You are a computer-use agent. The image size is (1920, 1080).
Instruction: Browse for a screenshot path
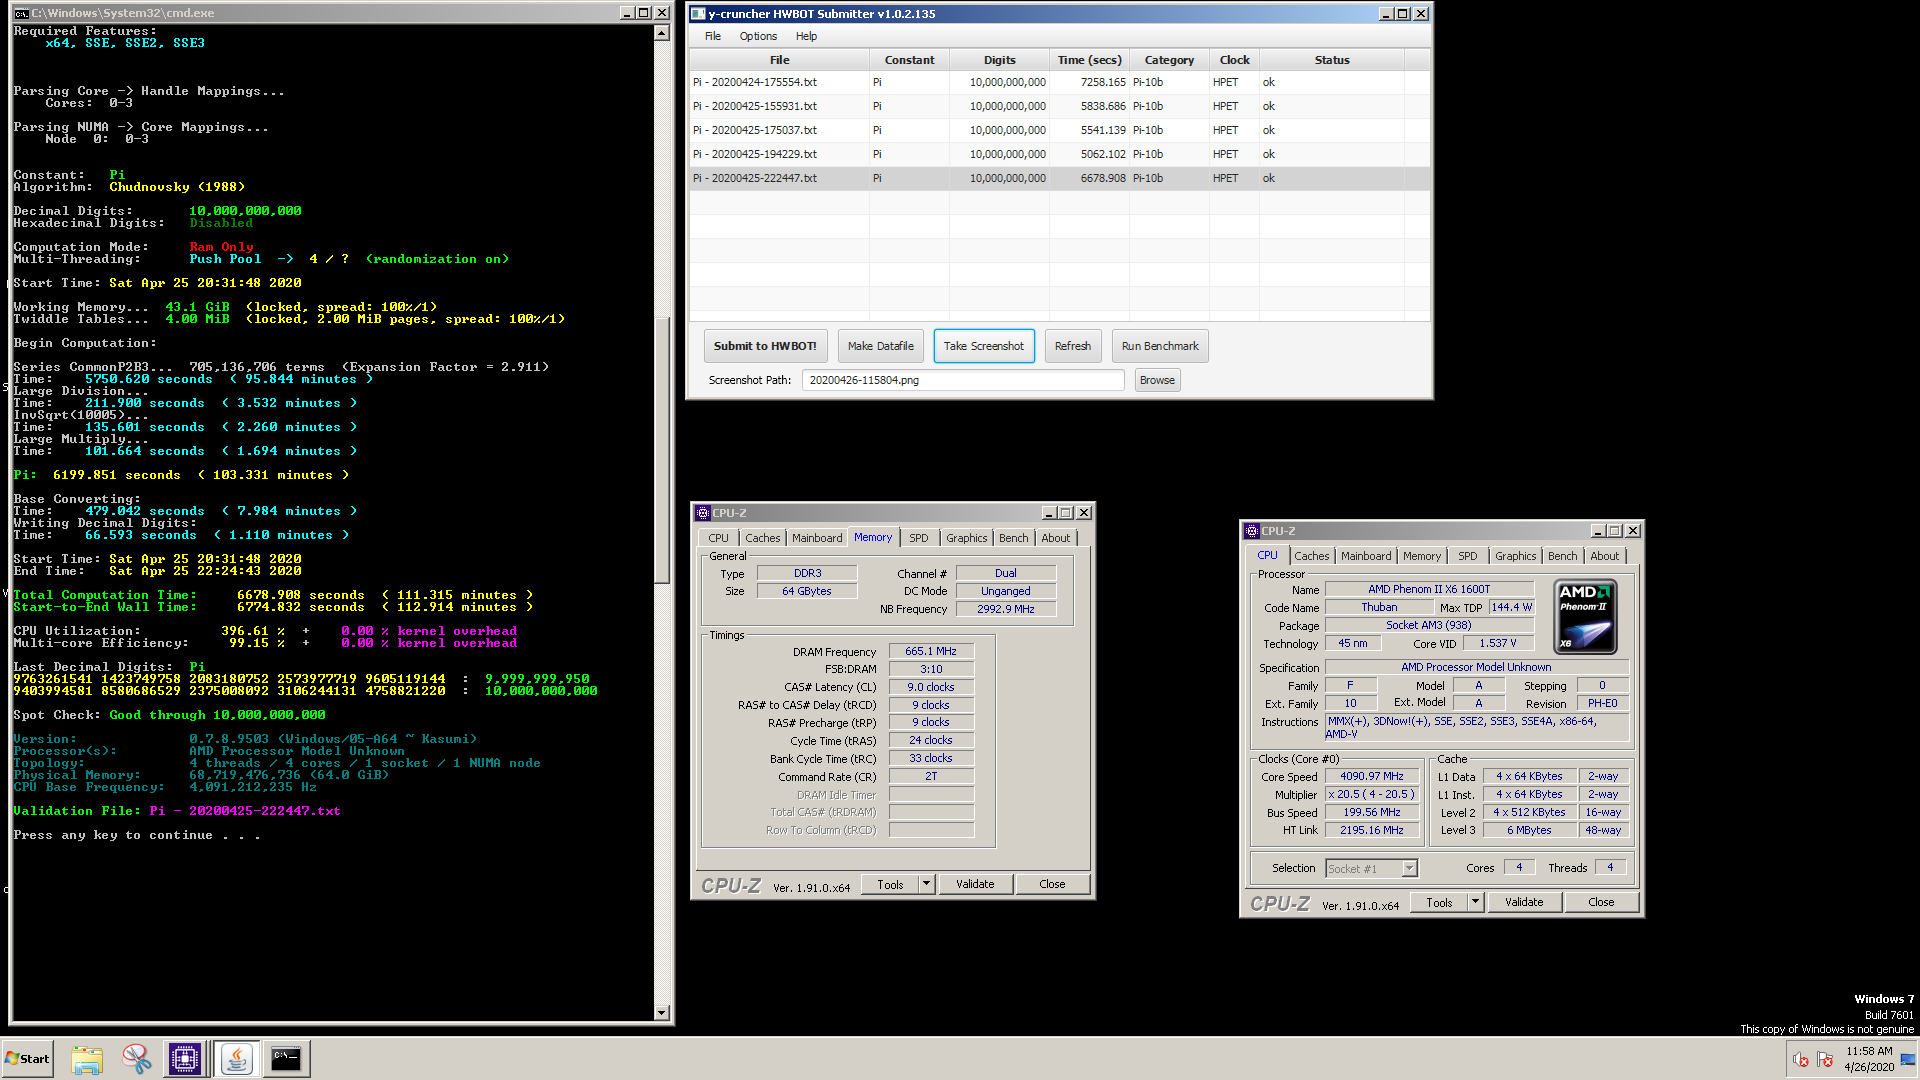1157,380
